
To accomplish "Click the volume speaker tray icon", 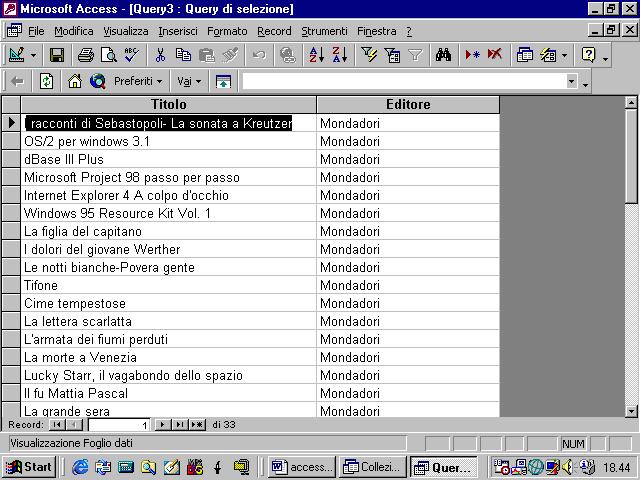I will click(567, 467).
